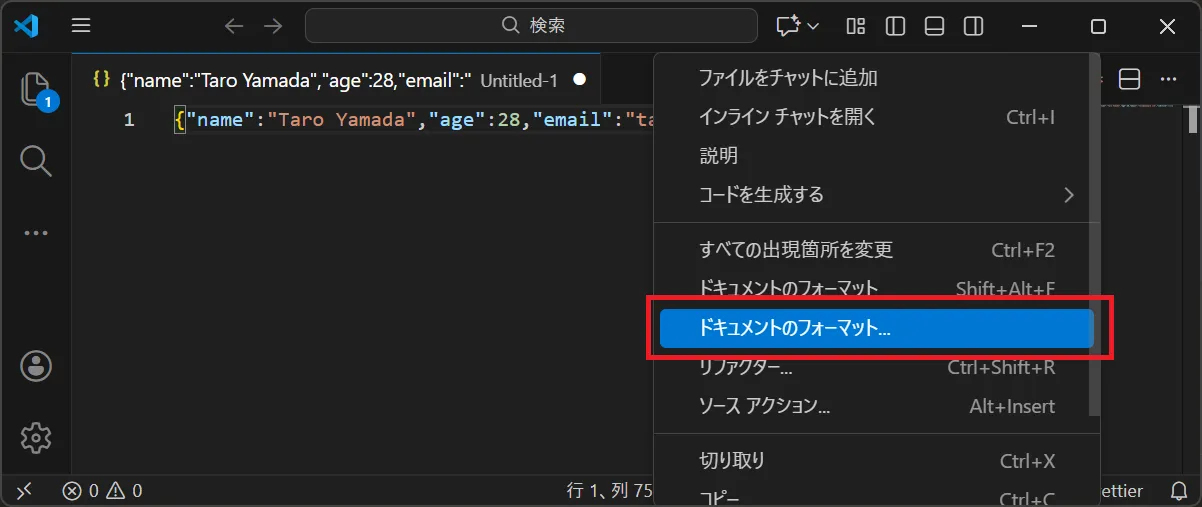Open editor More Actions ellipsis
The width and height of the screenshot is (1202, 507).
tap(1168, 79)
